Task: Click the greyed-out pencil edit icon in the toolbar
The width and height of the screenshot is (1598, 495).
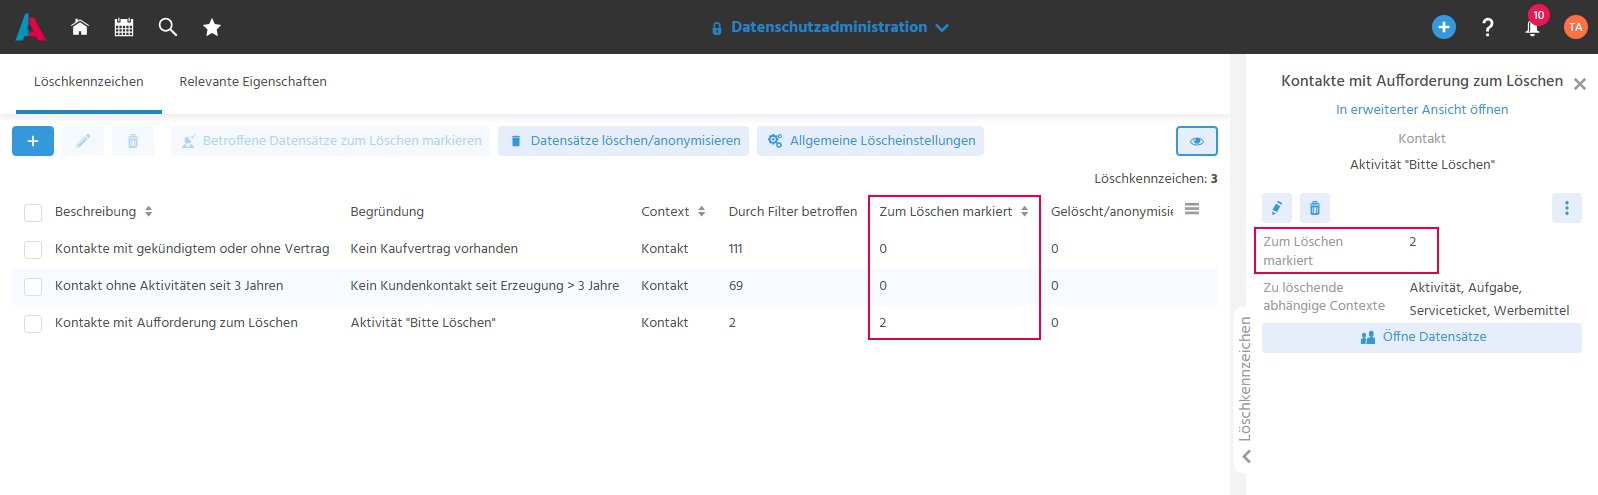Action: click(x=83, y=141)
